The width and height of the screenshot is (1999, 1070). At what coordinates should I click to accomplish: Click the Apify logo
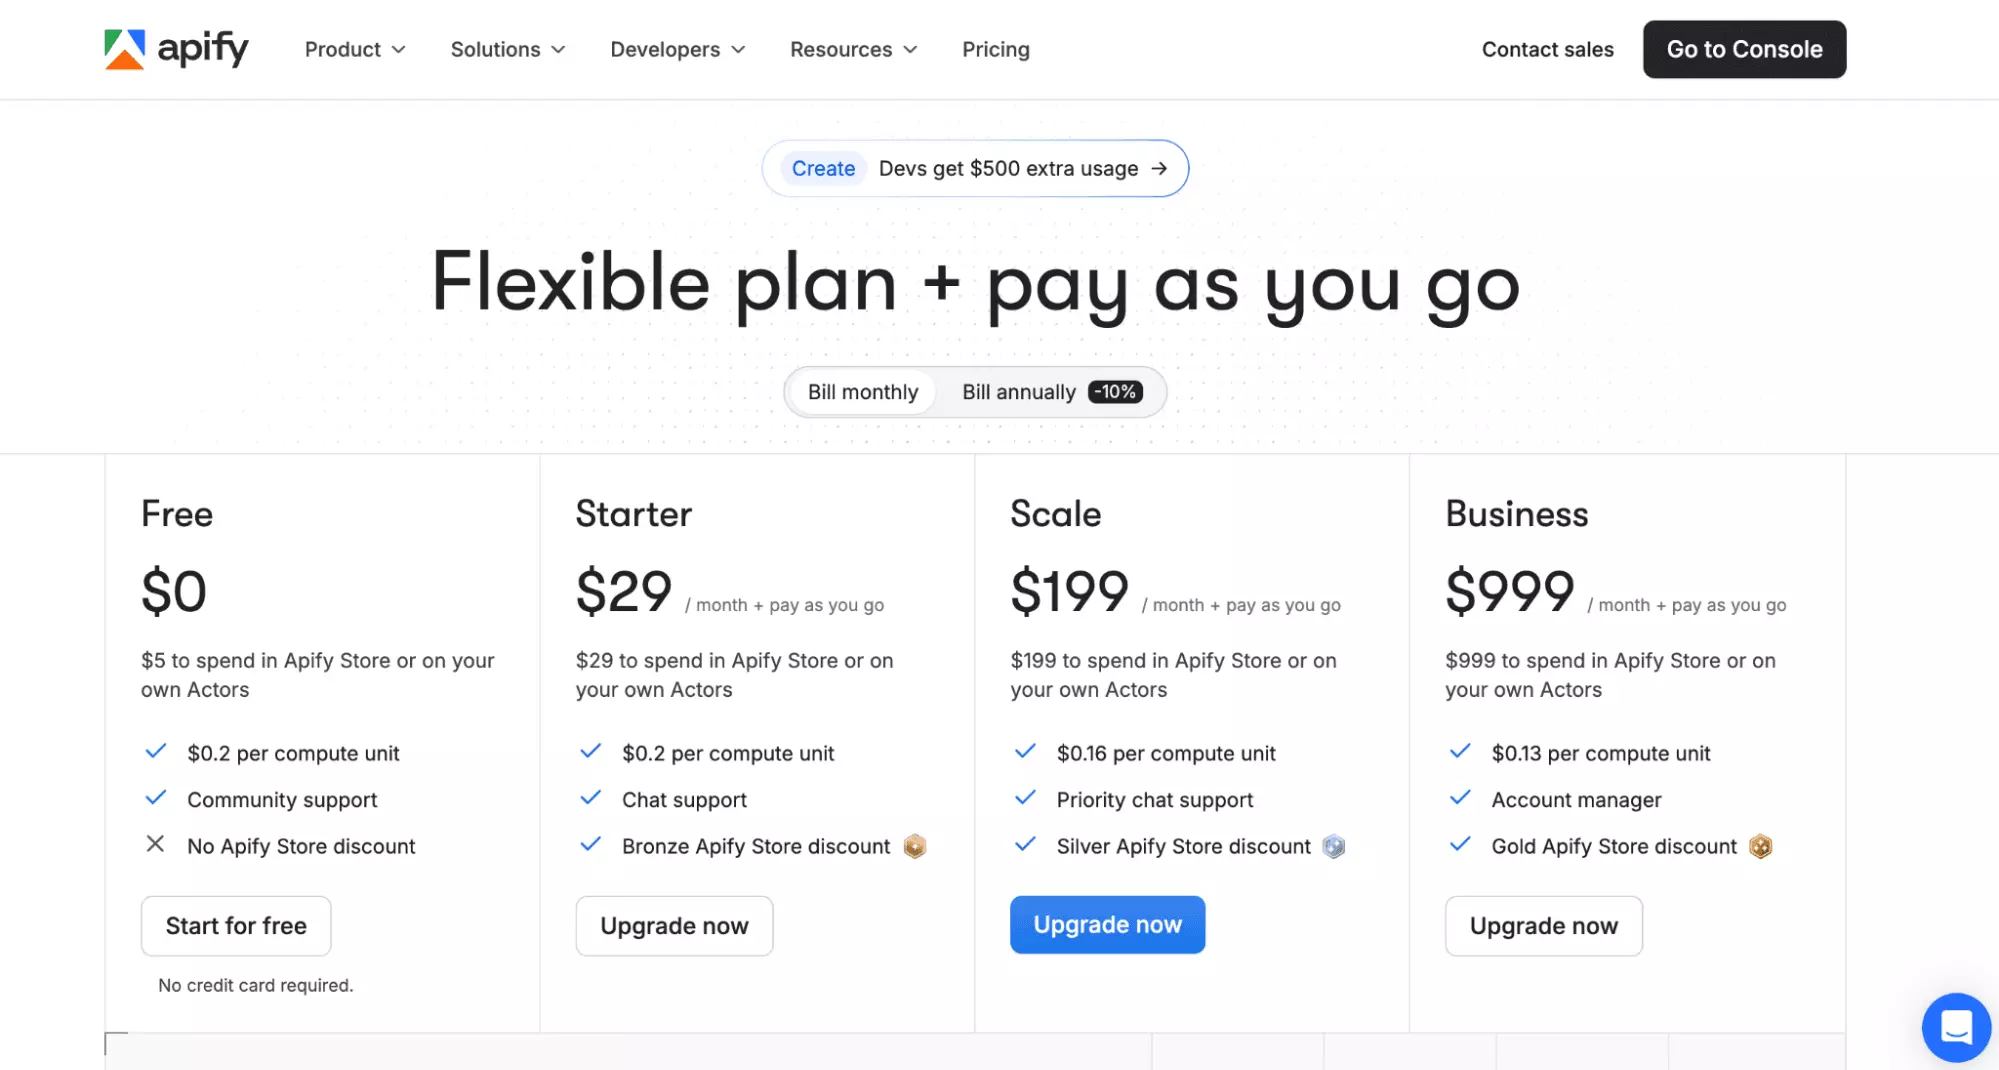click(176, 48)
